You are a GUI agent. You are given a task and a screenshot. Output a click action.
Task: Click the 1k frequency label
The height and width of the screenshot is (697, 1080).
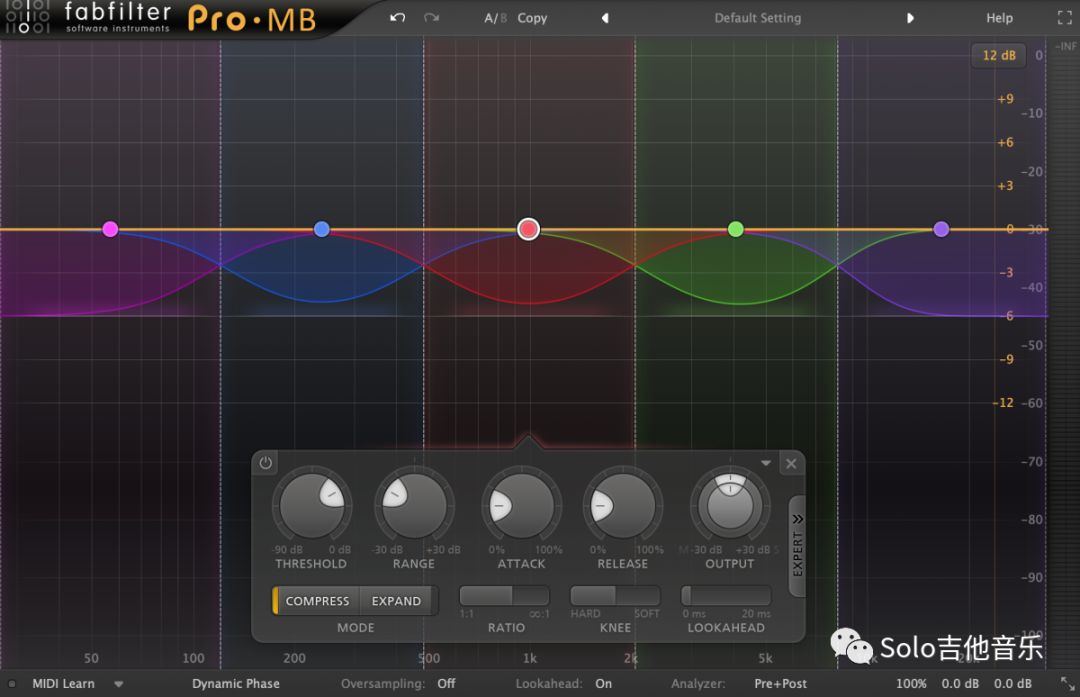click(x=530, y=658)
